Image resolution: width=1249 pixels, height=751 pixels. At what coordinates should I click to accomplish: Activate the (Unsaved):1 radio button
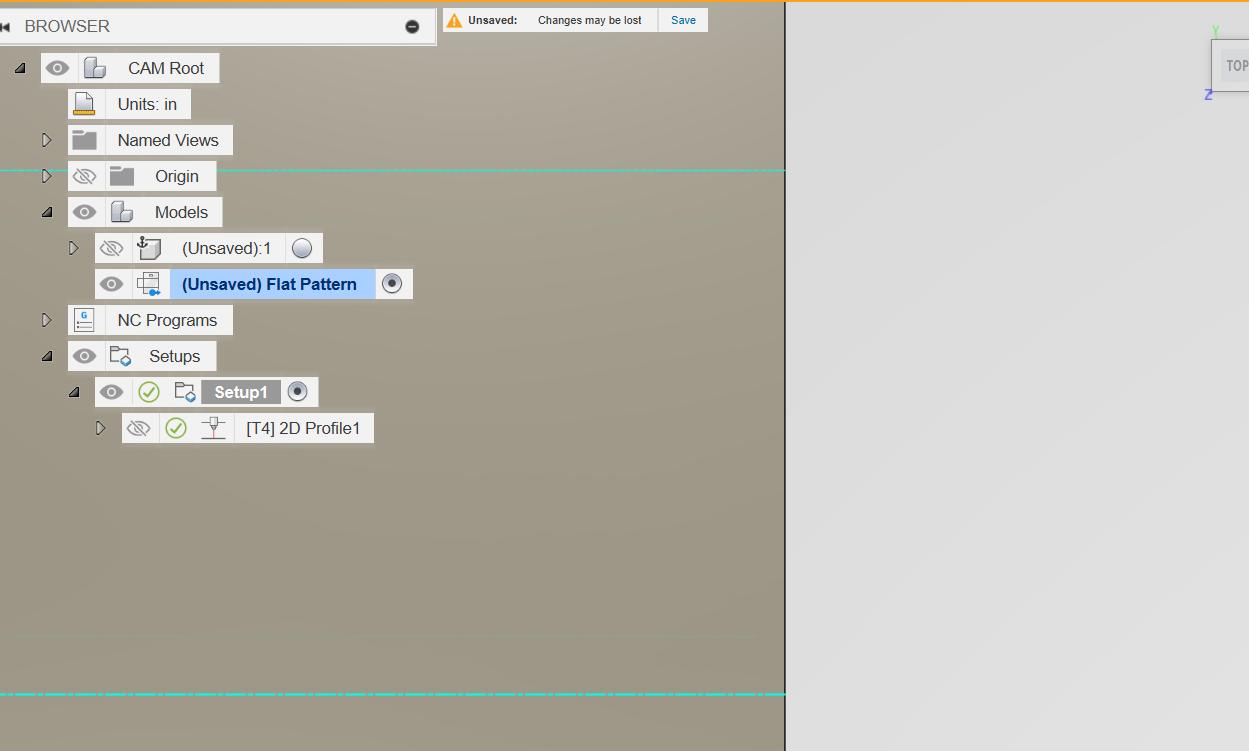tap(302, 248)
